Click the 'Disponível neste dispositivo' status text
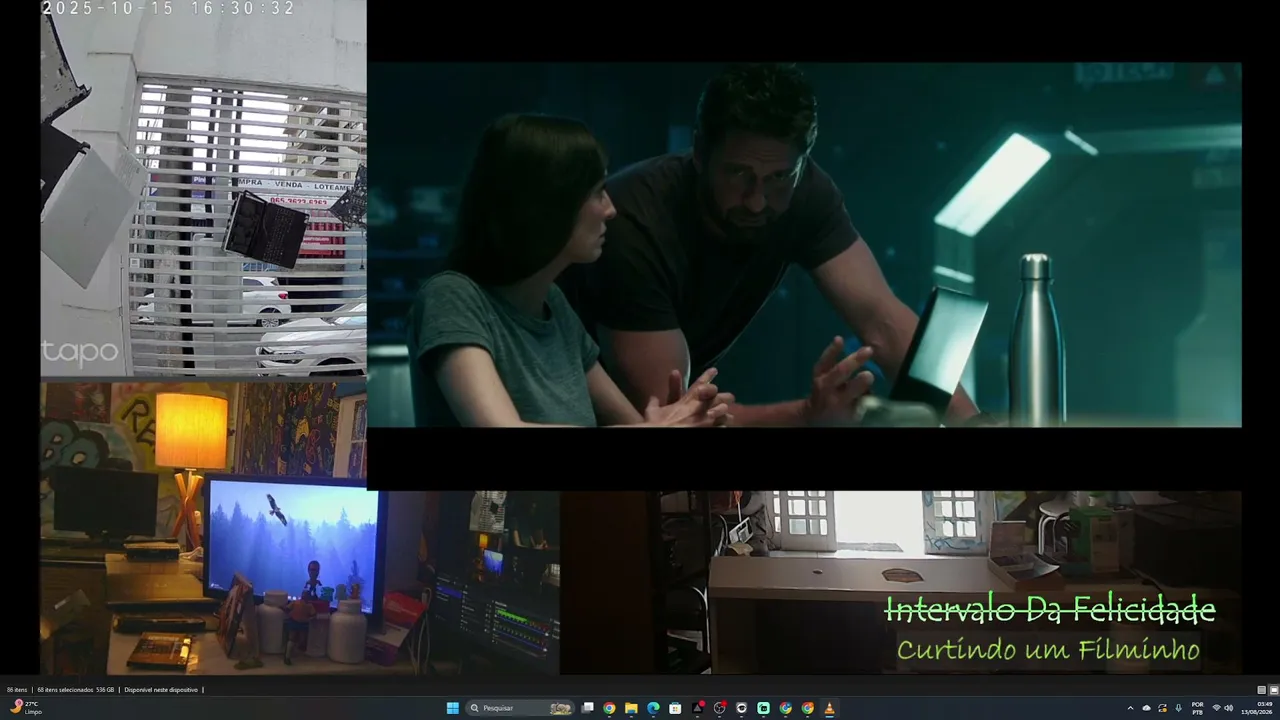 pos(160,690)
